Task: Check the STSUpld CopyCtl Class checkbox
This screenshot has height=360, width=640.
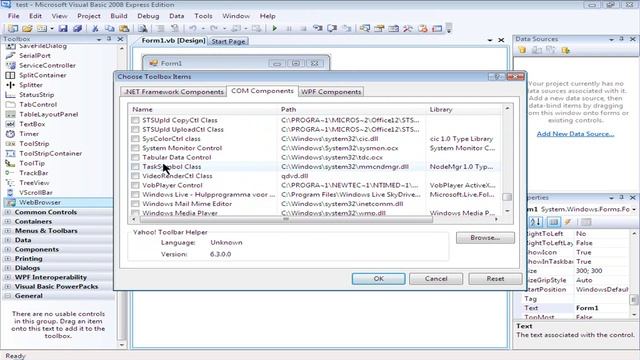Action: coord(135,120)
